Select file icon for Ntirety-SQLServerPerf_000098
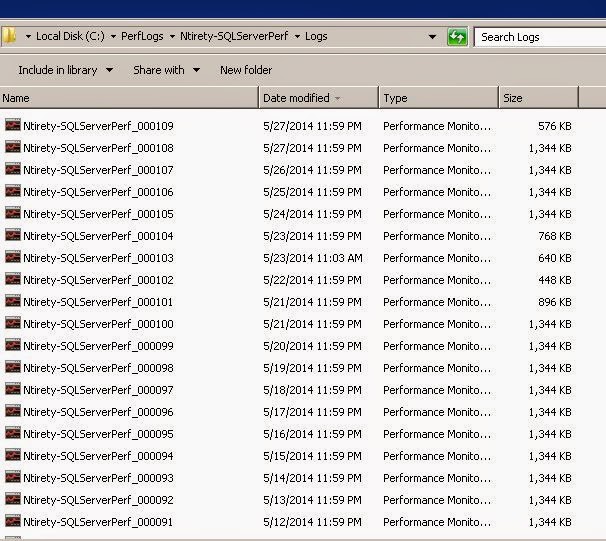This screenshot has height=541, width=606. coord(13,367)
